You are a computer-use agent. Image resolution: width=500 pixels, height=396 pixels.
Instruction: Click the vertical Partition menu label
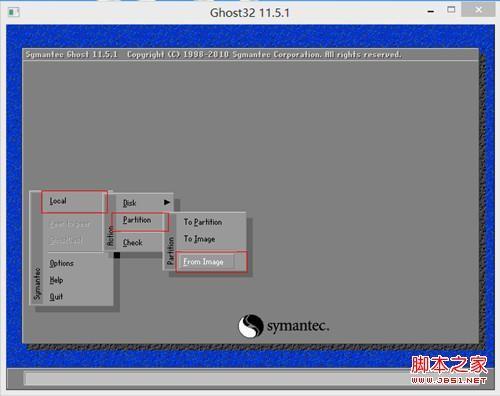(170, 250)
